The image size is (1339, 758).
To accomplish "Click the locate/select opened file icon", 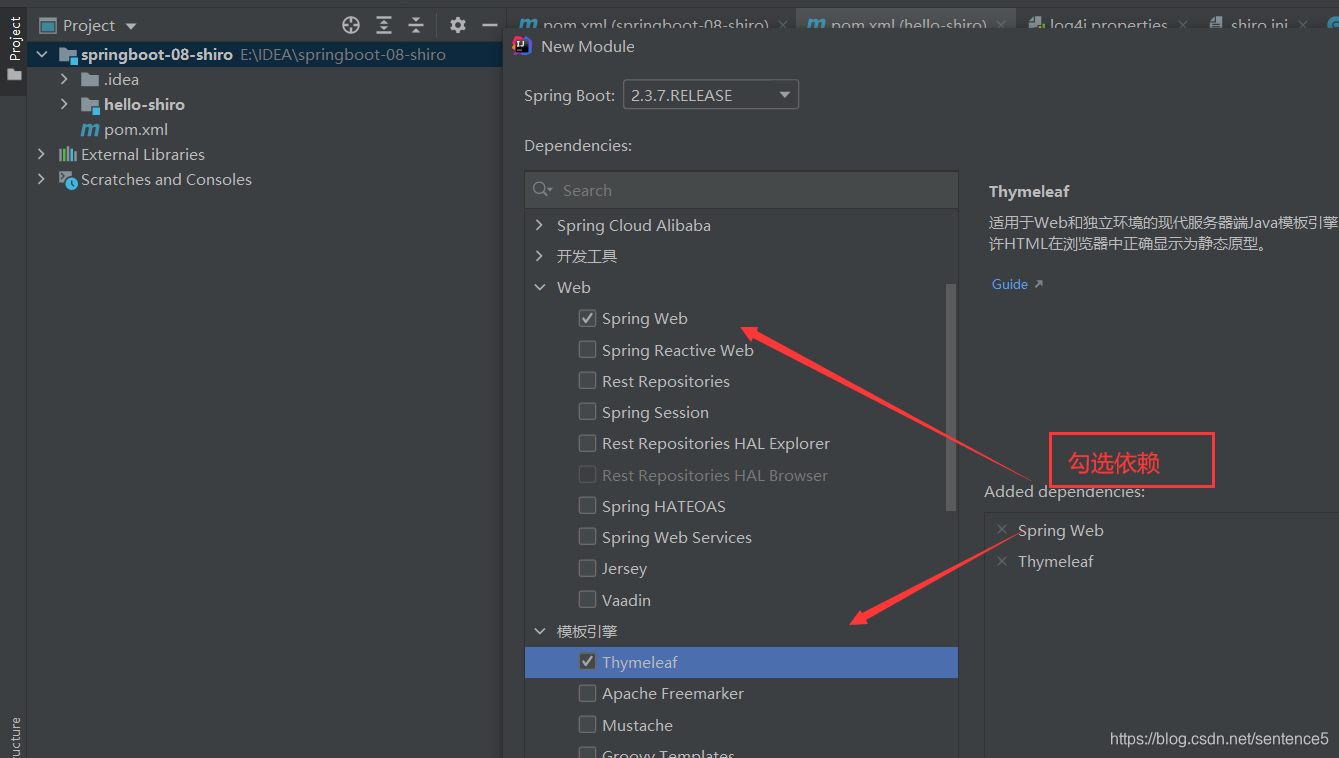I will pos(351,25).
